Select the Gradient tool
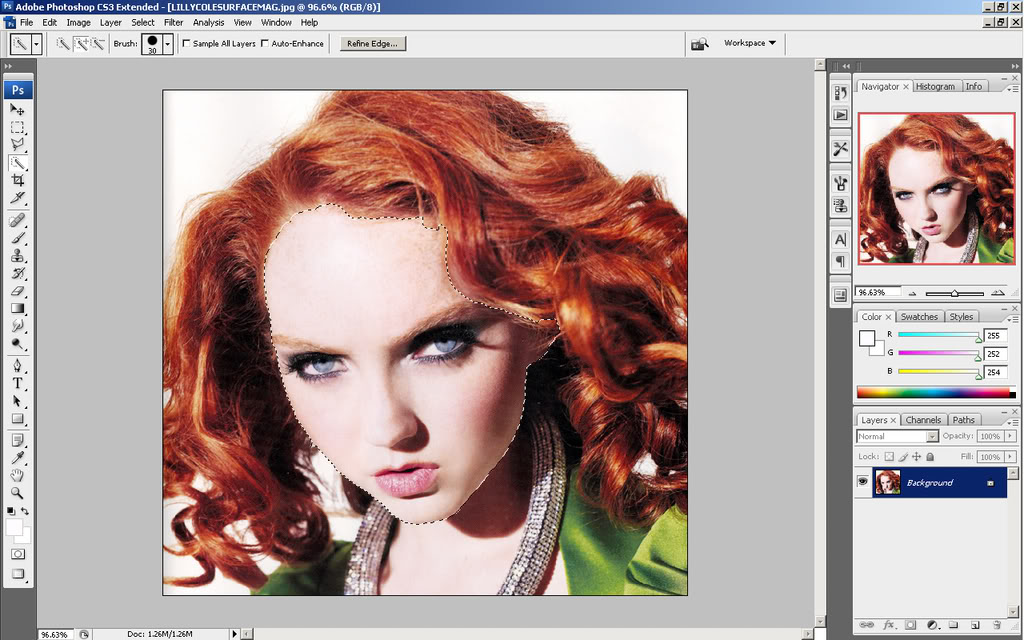 [x=18, y=309]
